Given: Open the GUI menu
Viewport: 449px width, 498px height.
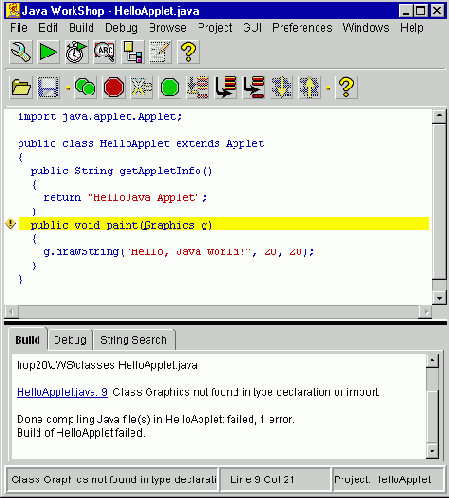Looking at the screenshot, I should 252,28.
